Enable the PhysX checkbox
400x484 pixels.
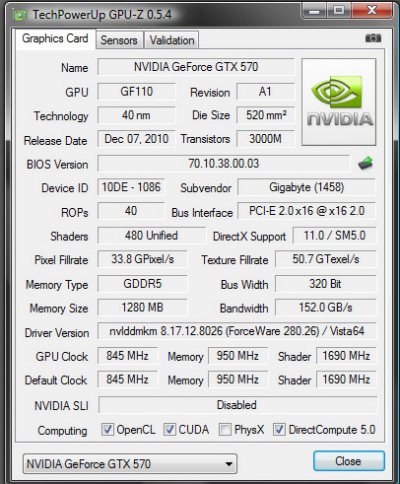(x=225, y=430)
